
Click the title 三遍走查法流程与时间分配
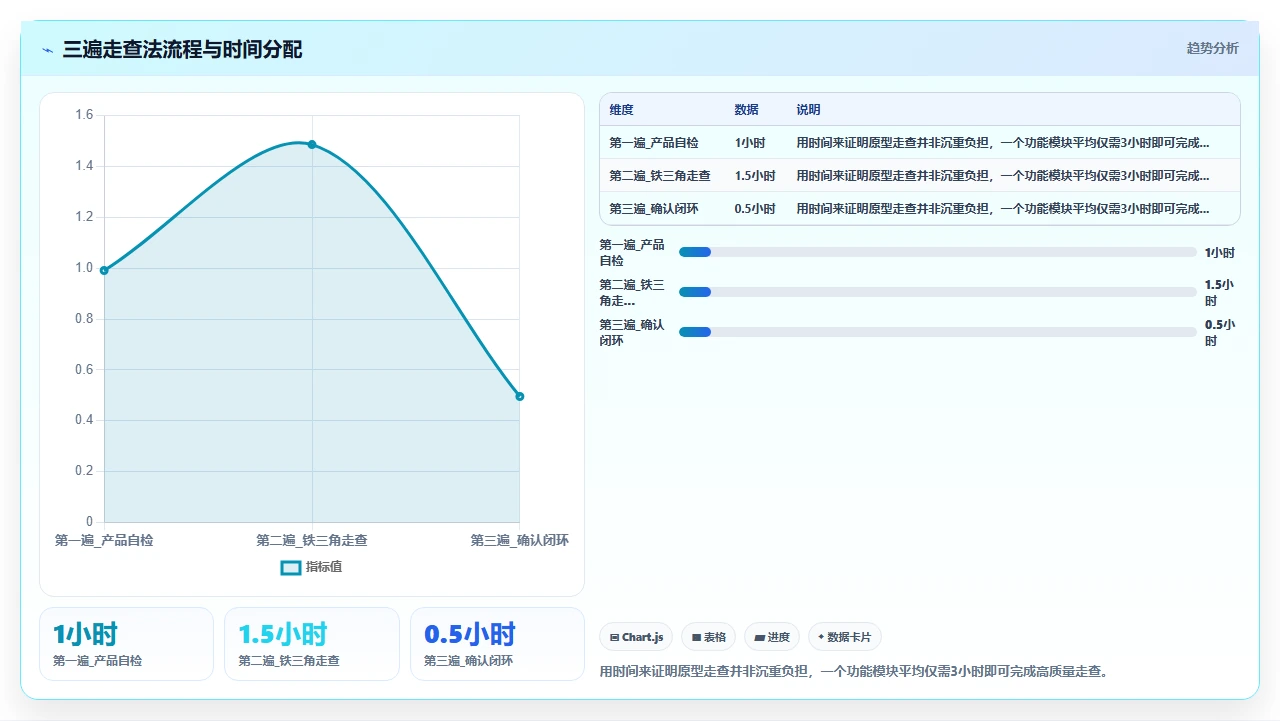182,49
